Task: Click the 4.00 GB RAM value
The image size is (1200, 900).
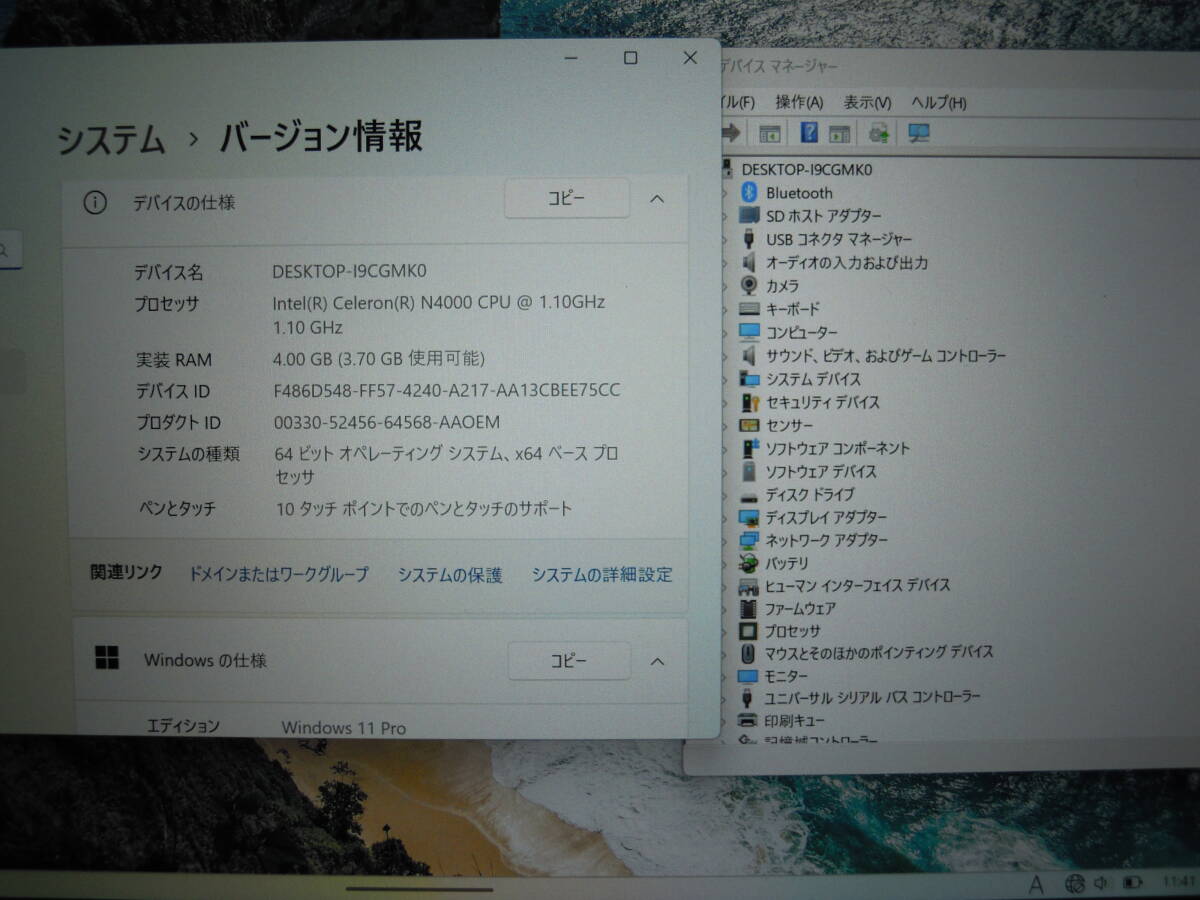Action: coord(380,358)
